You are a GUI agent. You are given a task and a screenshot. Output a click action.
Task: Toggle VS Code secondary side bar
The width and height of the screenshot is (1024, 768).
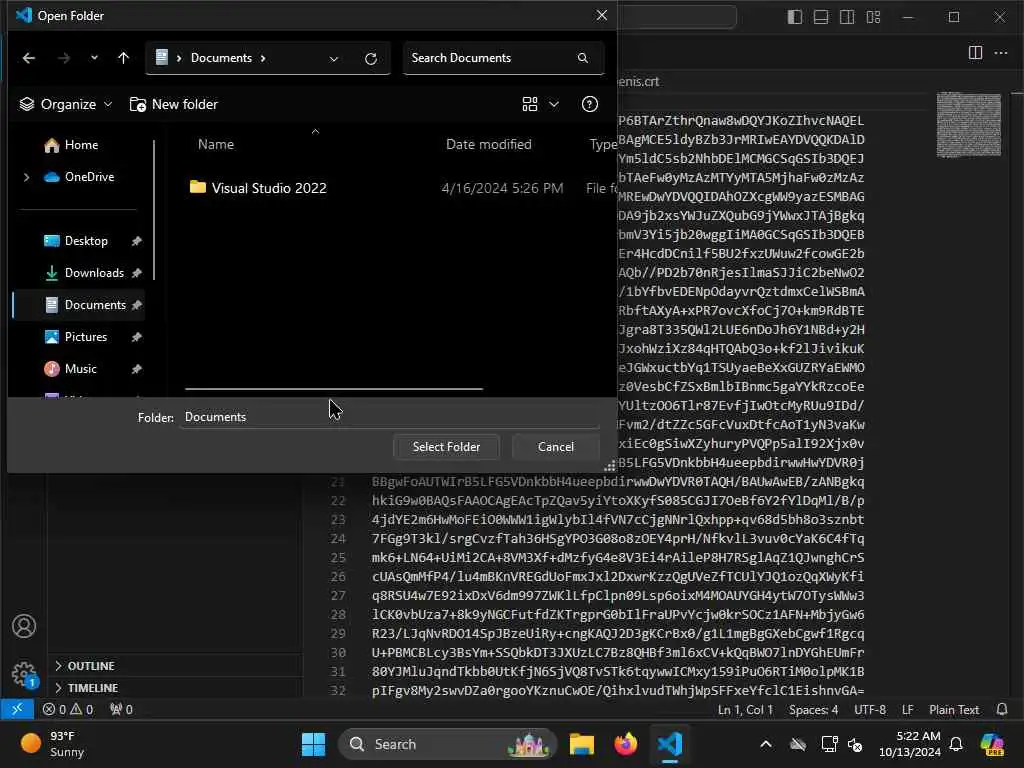tap(847, 17)
